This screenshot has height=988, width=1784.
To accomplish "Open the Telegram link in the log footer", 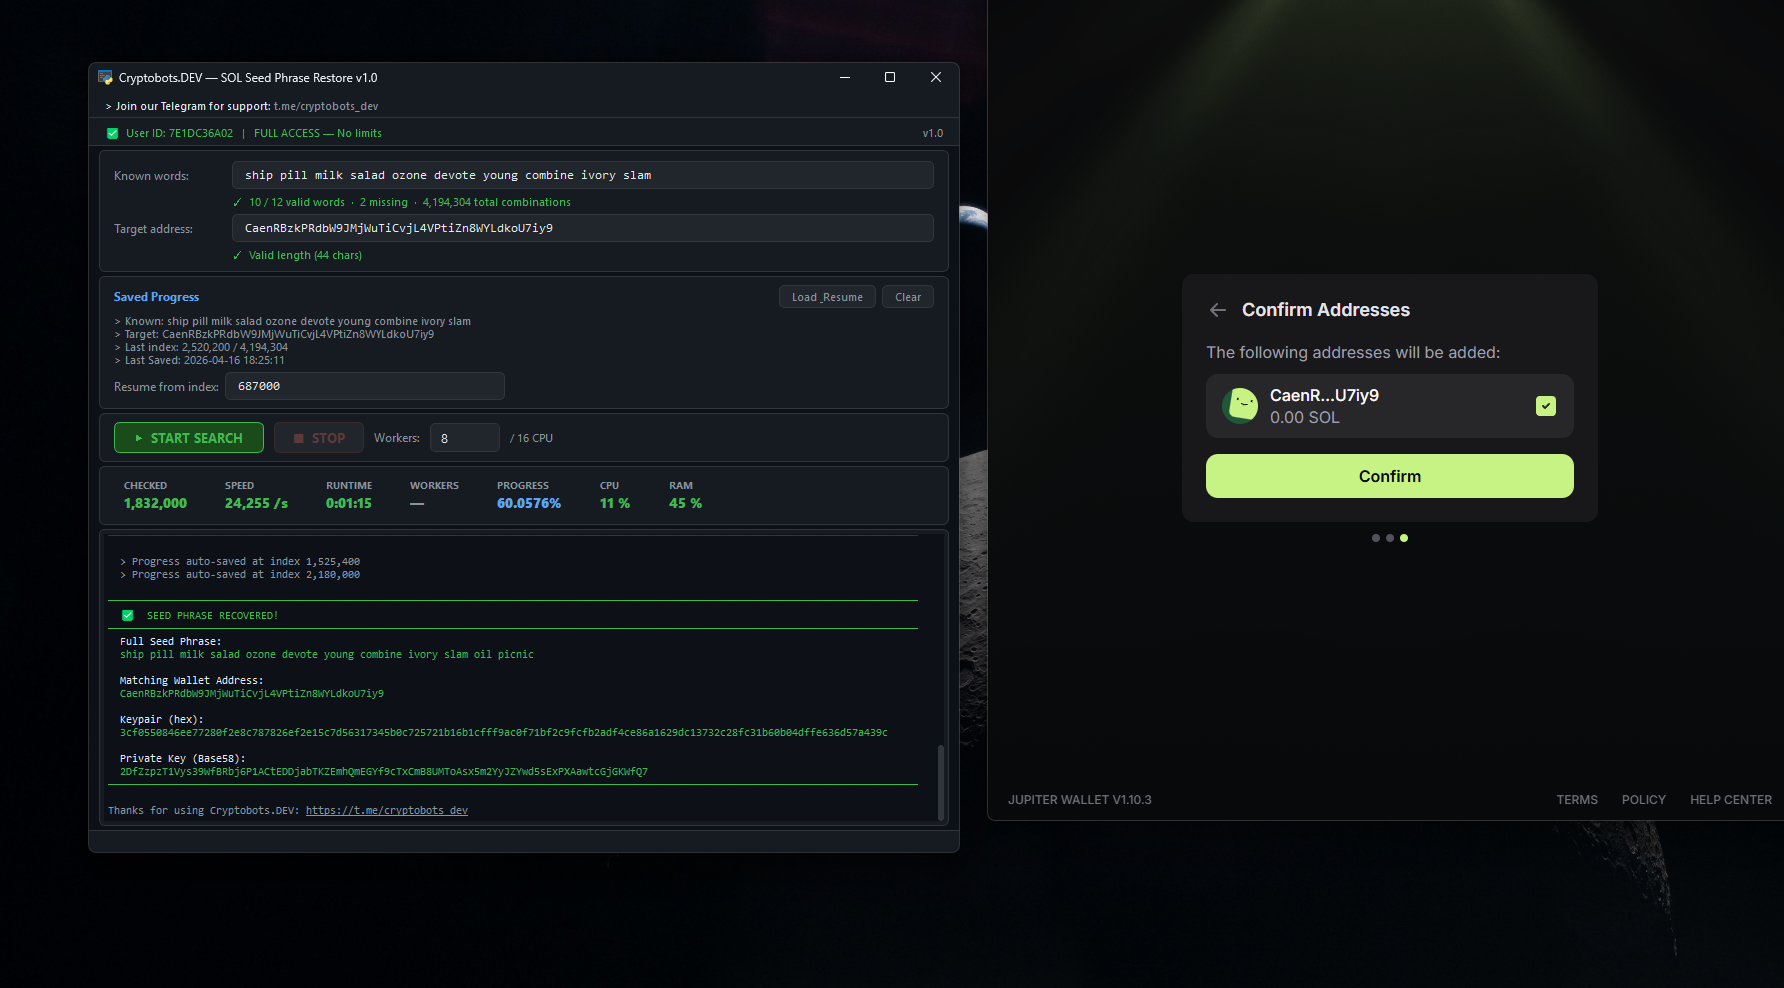I will click(386, 811).
